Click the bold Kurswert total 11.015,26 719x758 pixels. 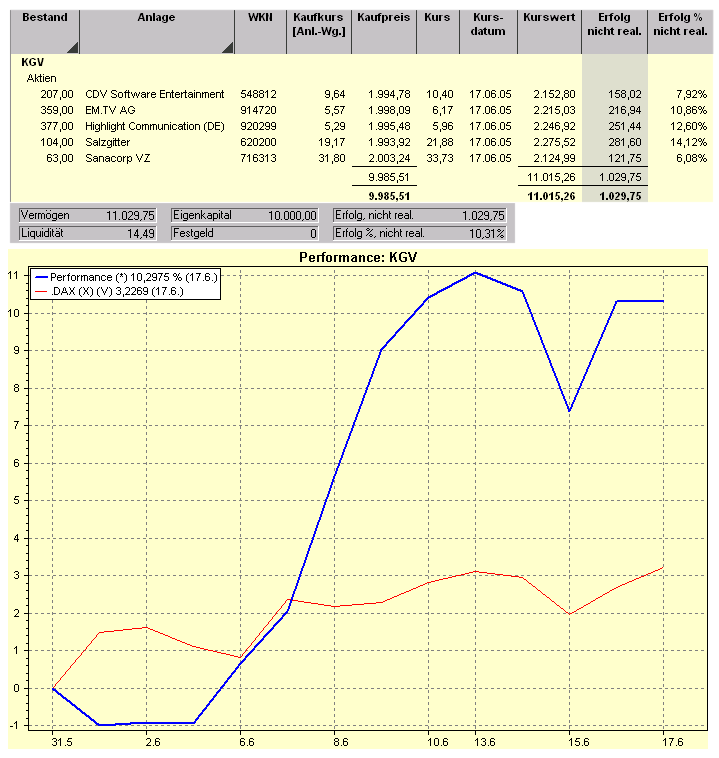552,196
